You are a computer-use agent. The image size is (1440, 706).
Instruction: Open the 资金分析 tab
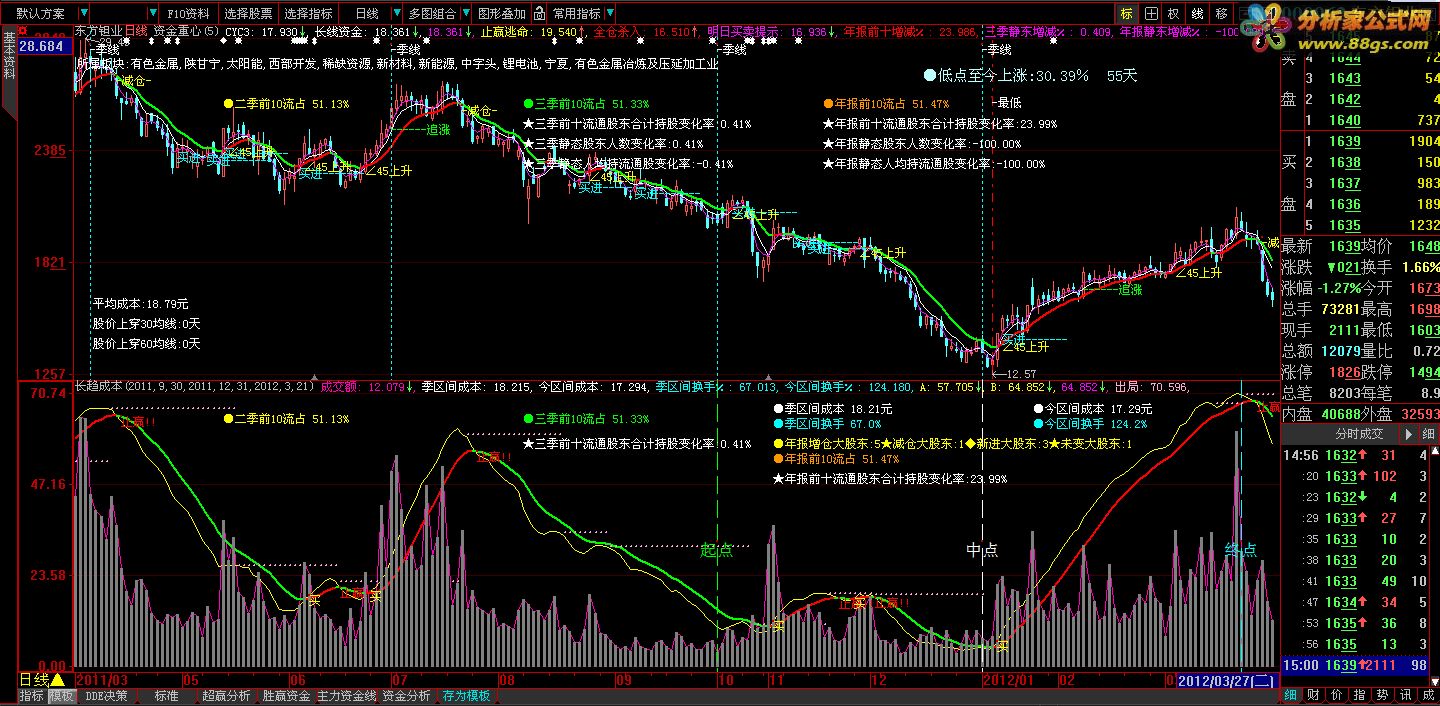(406, 696)
